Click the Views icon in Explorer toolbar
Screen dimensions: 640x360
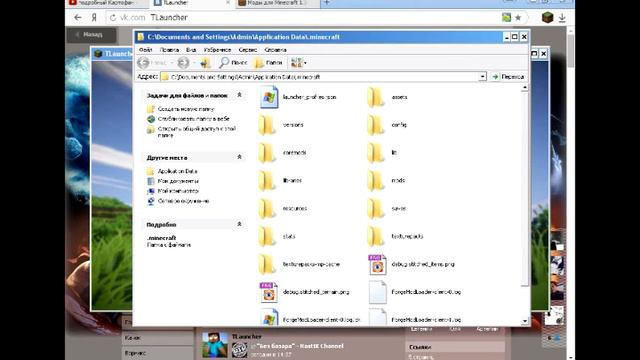(x=296, y=63)
